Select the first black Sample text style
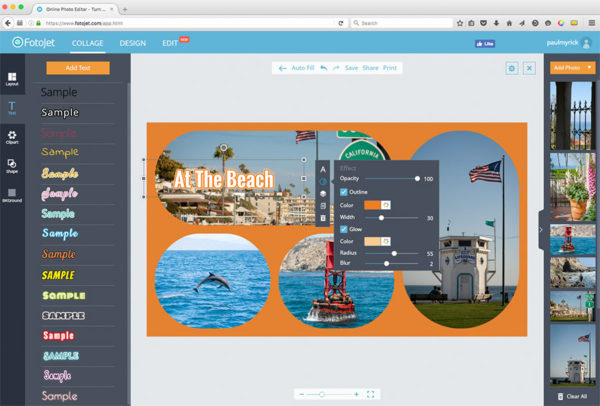 tap(59, 92)
